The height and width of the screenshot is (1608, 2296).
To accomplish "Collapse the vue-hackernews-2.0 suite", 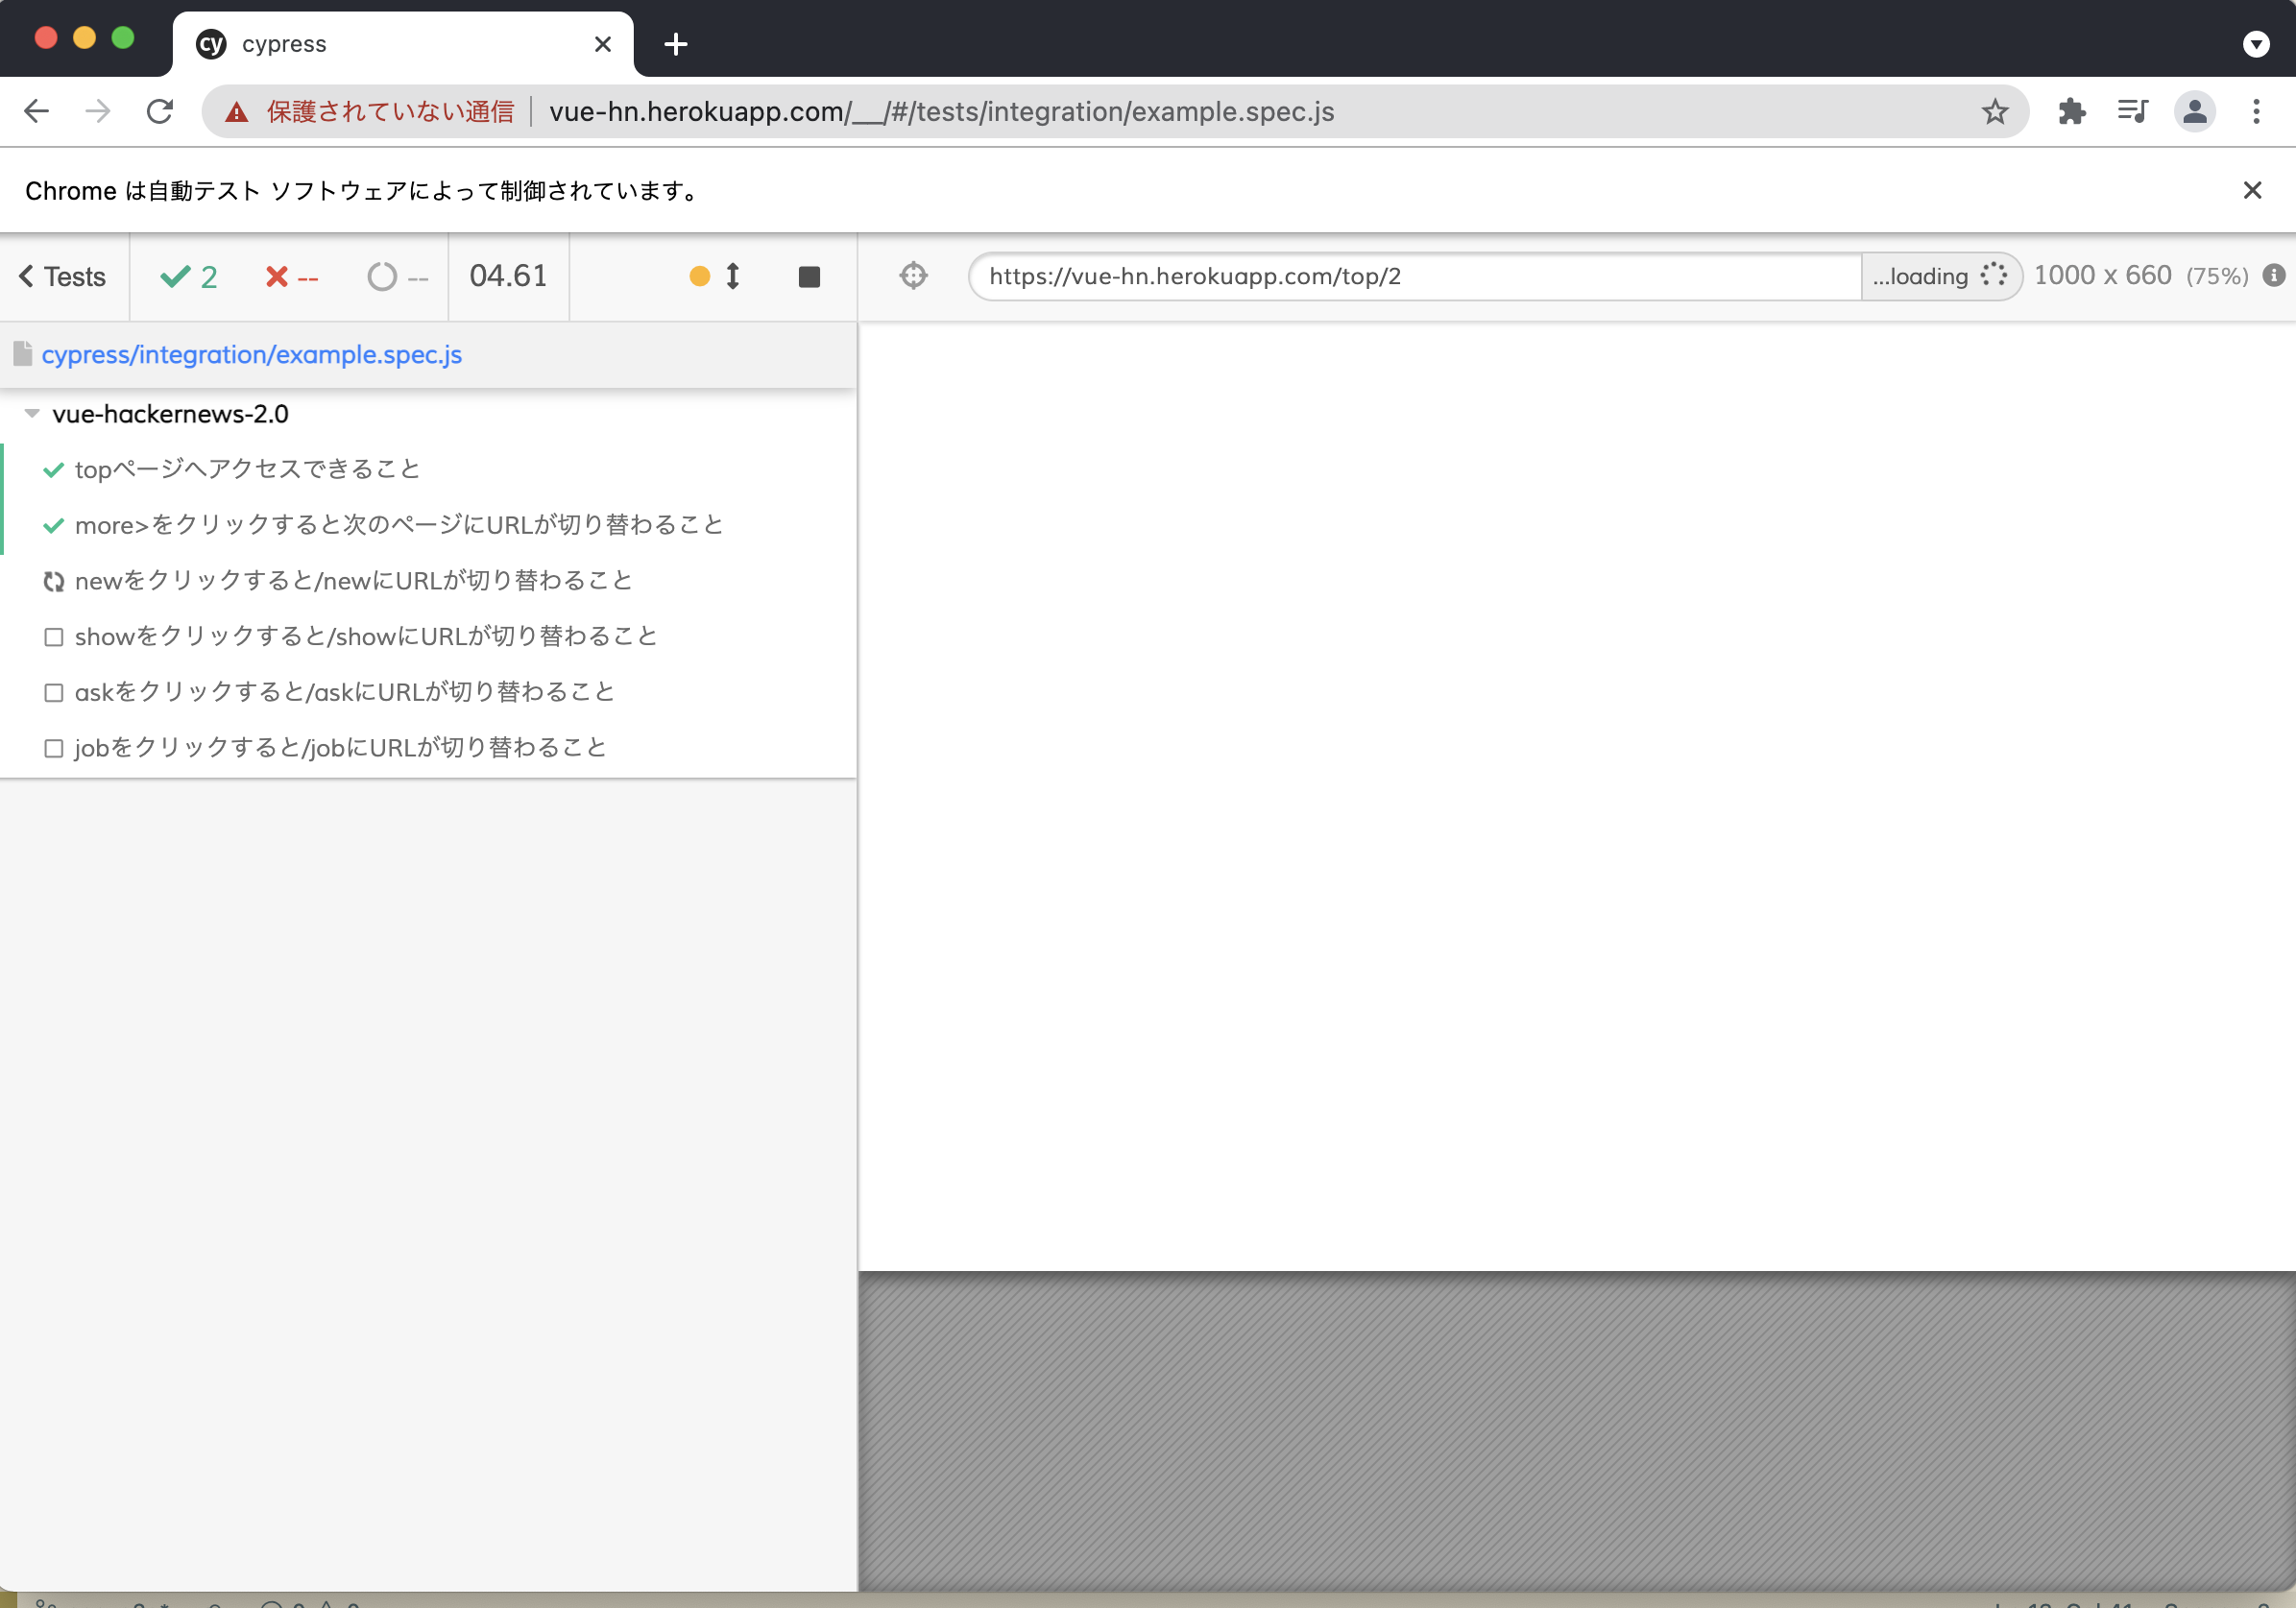I will (32, 414).
